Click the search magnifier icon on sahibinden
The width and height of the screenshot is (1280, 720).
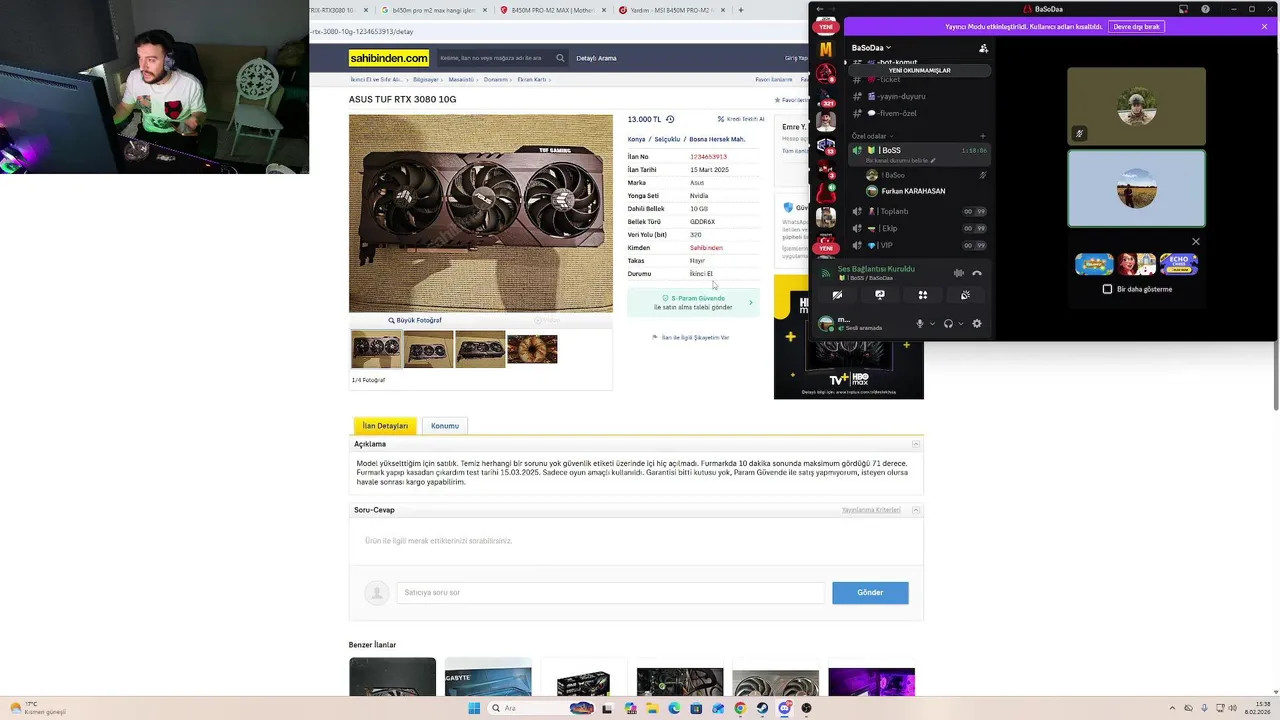[x=560, y=58]
